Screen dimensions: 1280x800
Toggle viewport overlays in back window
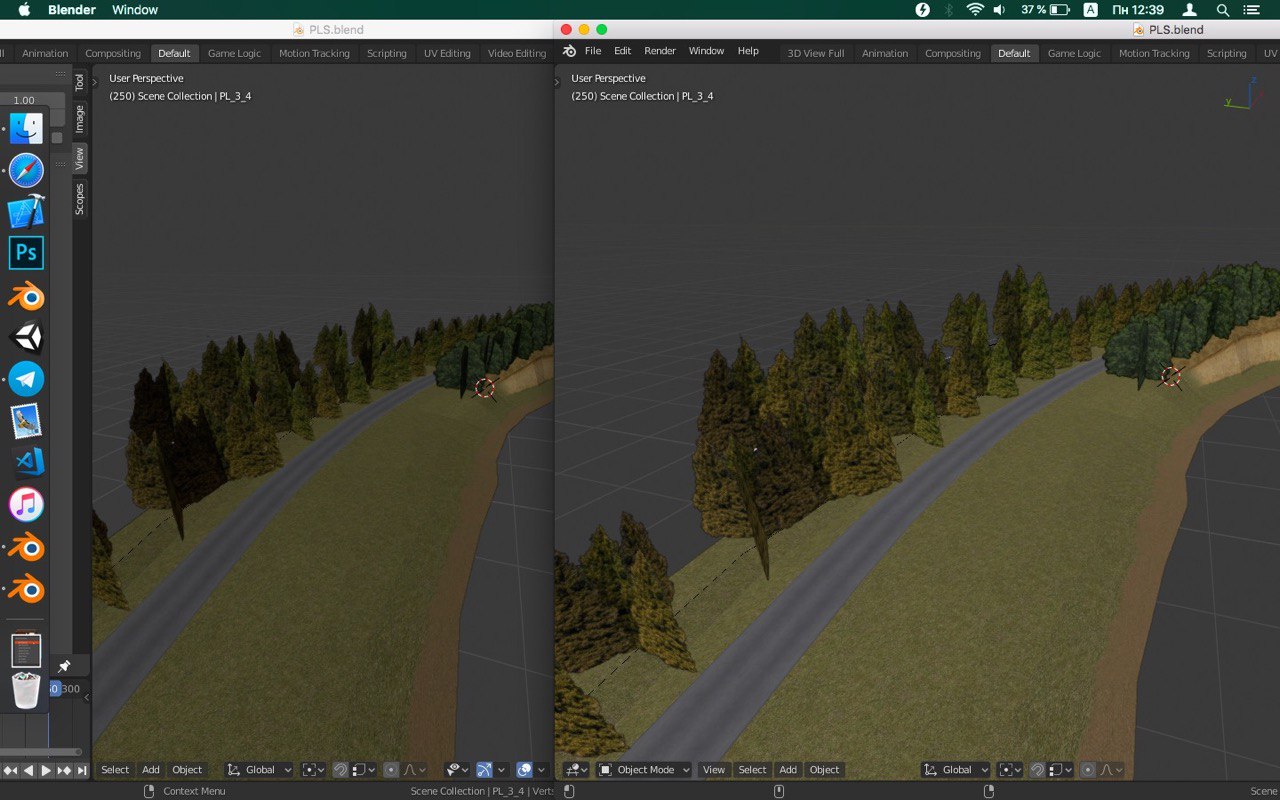pos(524,770)
